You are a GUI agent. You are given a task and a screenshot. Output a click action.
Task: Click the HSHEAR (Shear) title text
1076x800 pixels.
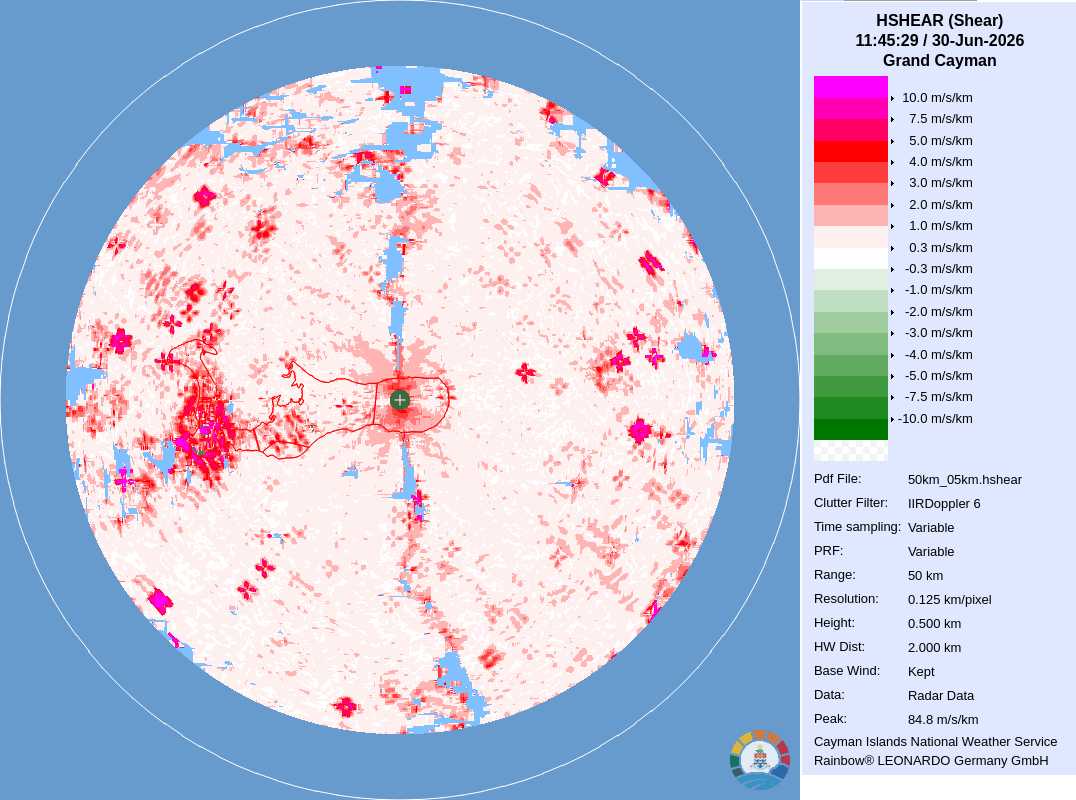[x=939, y=21]
